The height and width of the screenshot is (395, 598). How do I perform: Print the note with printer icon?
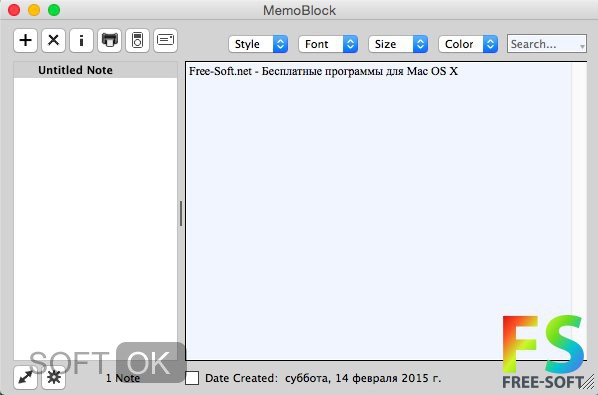coord(109,40)
